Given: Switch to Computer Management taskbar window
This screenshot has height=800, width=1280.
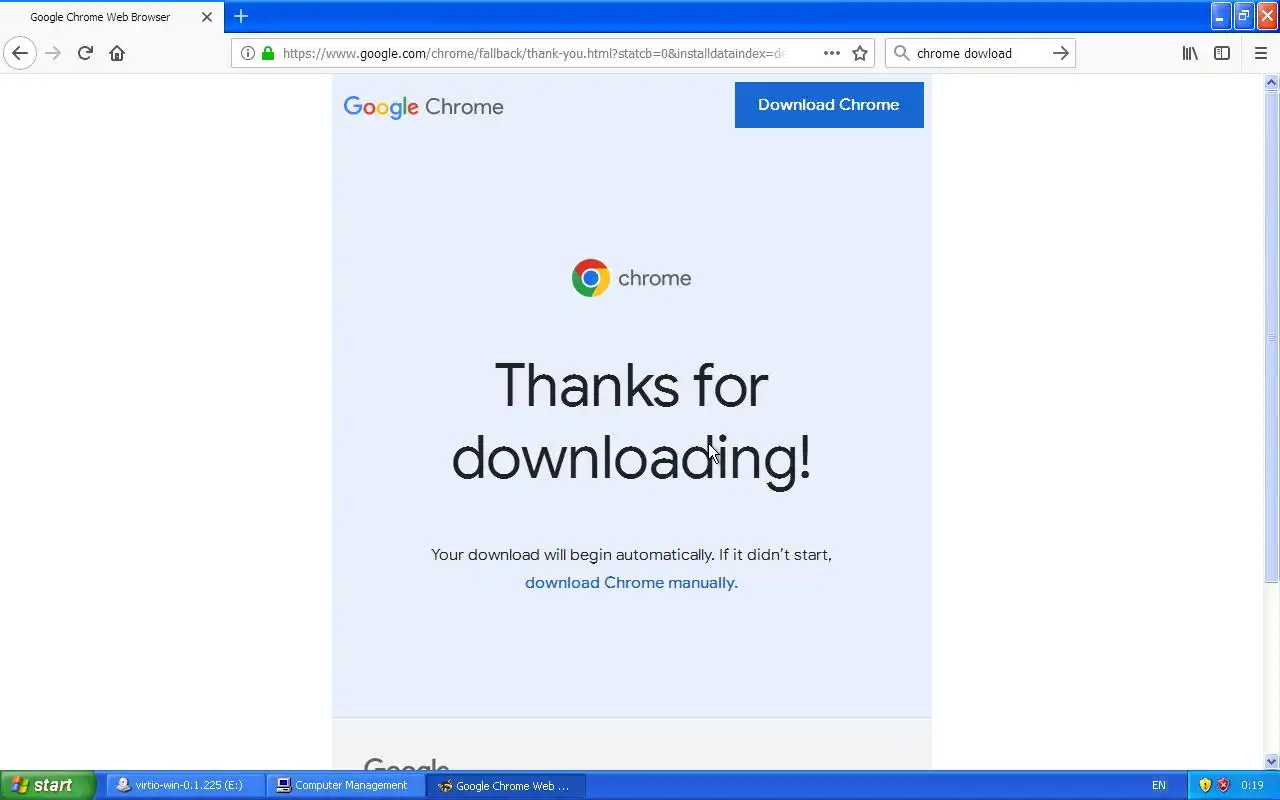Looking at the screenshot, I should [x=346, y=785].
